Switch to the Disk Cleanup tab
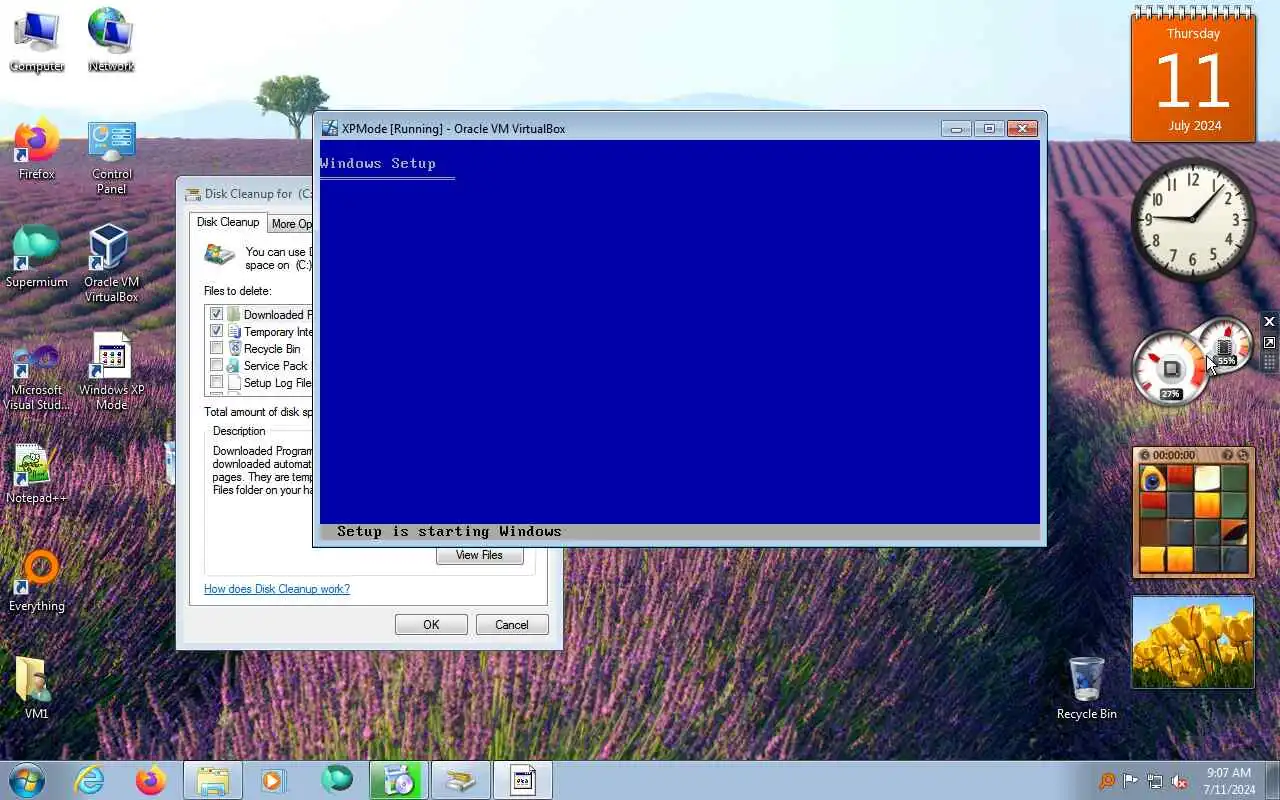The image size is (1280, 800). point(228,222)
